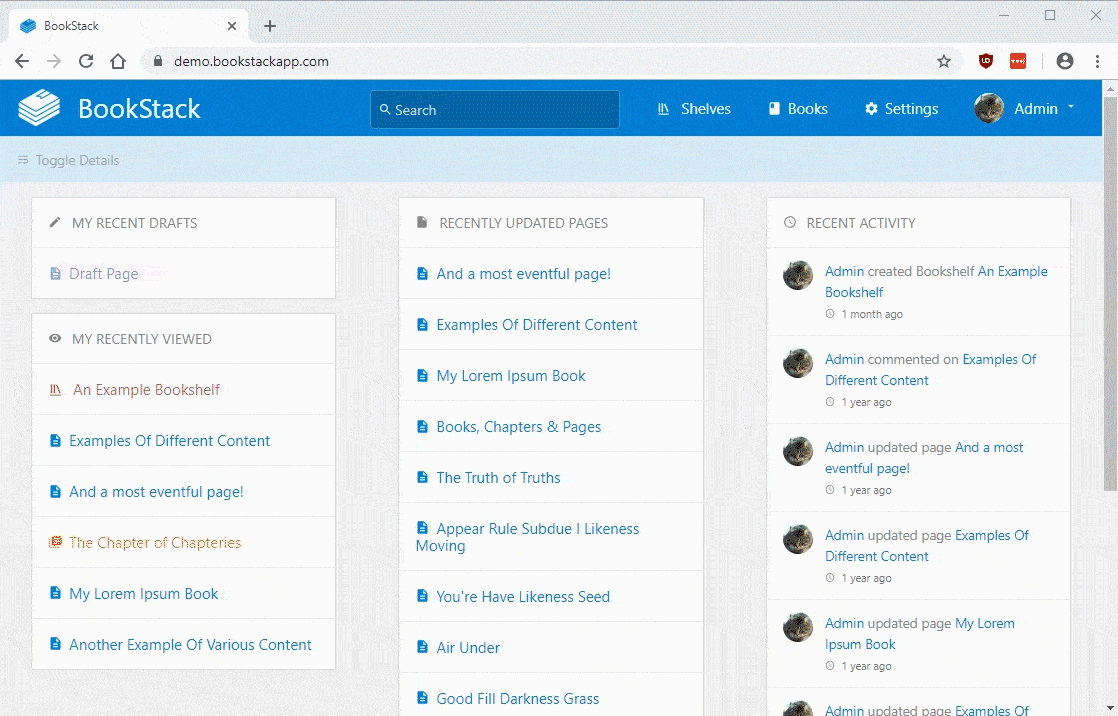Screen dimensions: 1118x716
Task: Close the BookStack browser tab
Action: coord(232,26)
